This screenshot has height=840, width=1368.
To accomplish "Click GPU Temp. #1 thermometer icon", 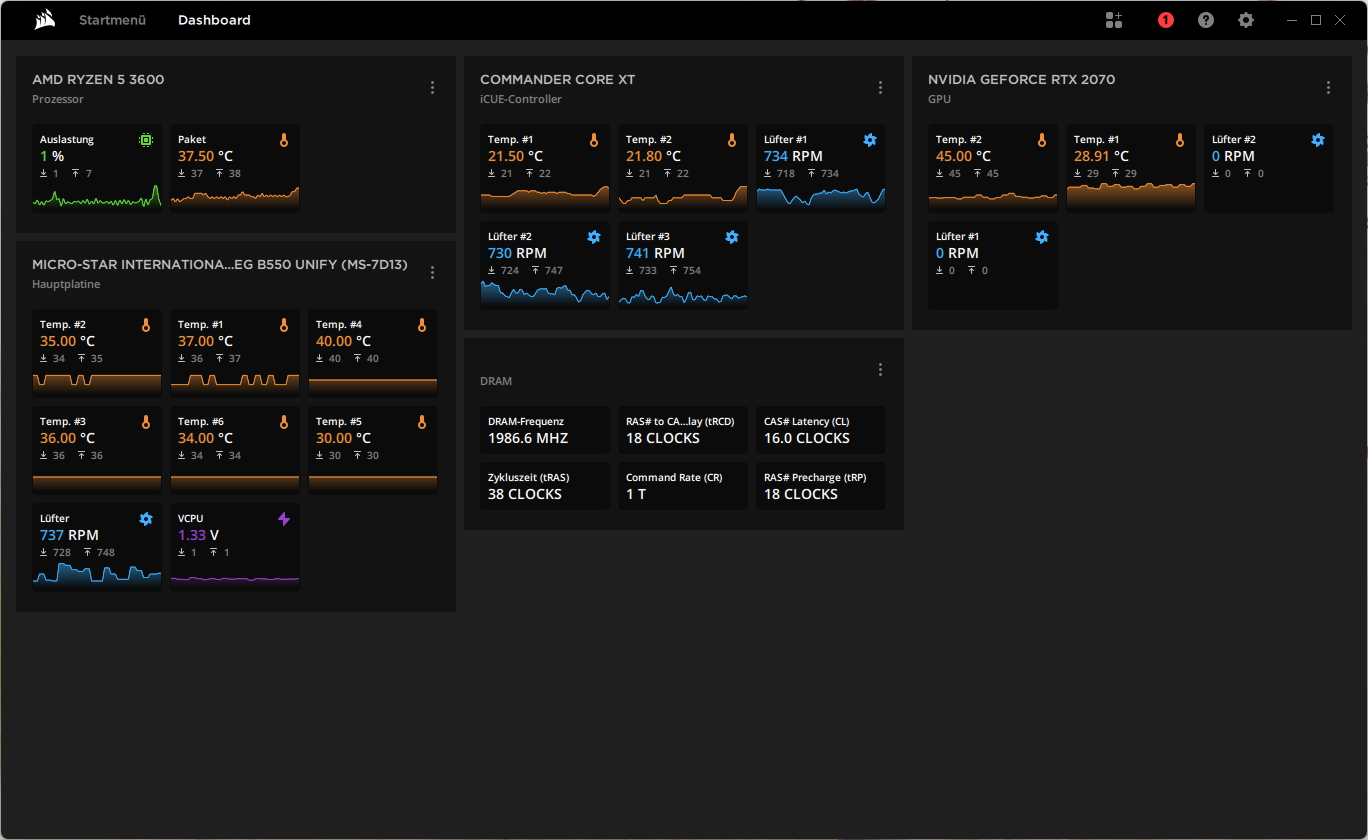I will [x=1180, y=140].
